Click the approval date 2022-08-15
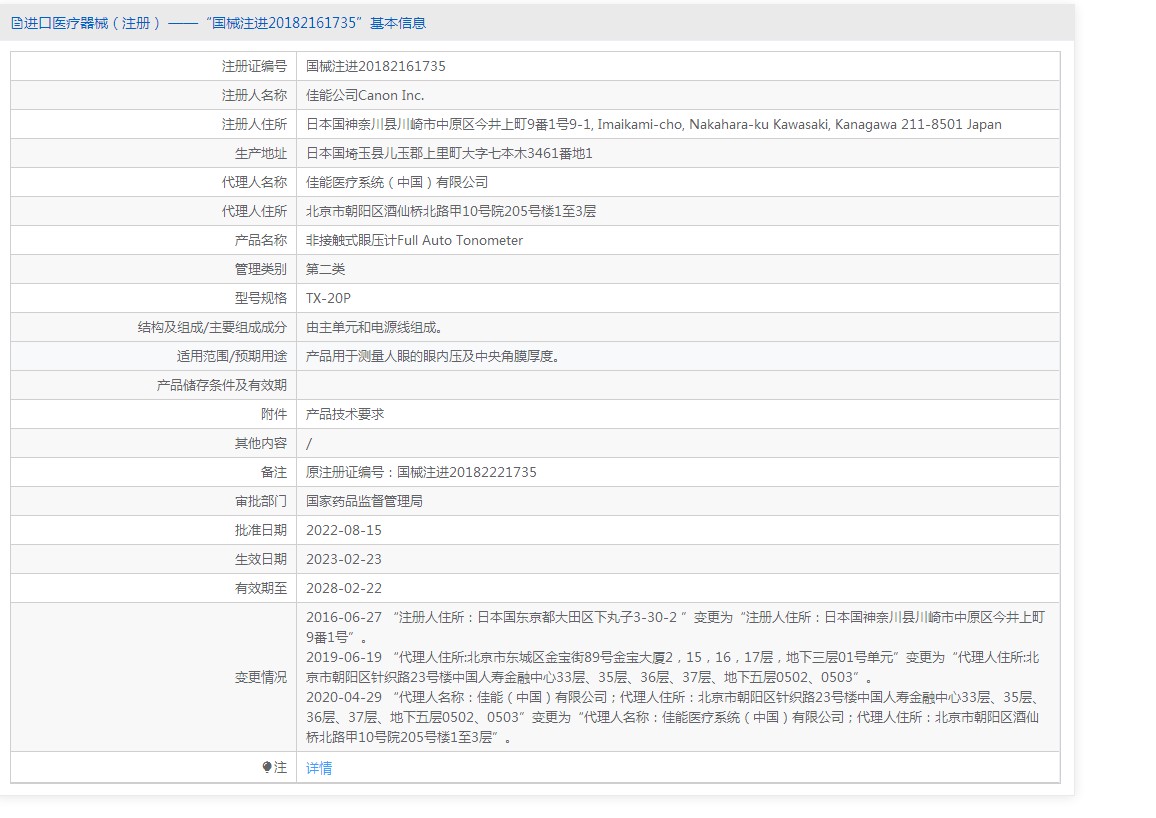This screenshot has height=818, width=1156. (x=344, y=530)
